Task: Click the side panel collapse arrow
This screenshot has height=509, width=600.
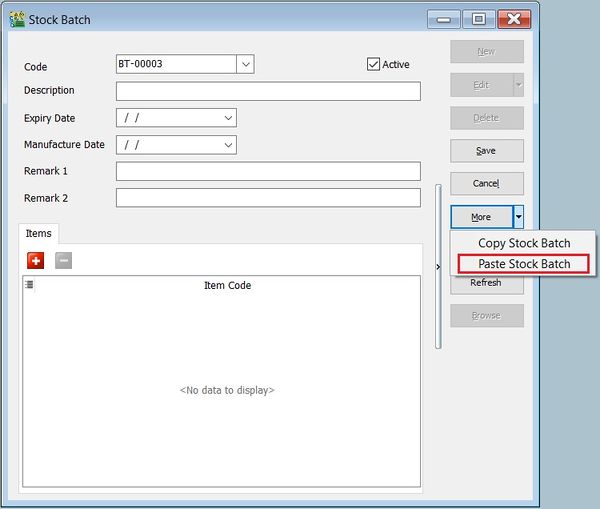Action: (x=438, y=266)
